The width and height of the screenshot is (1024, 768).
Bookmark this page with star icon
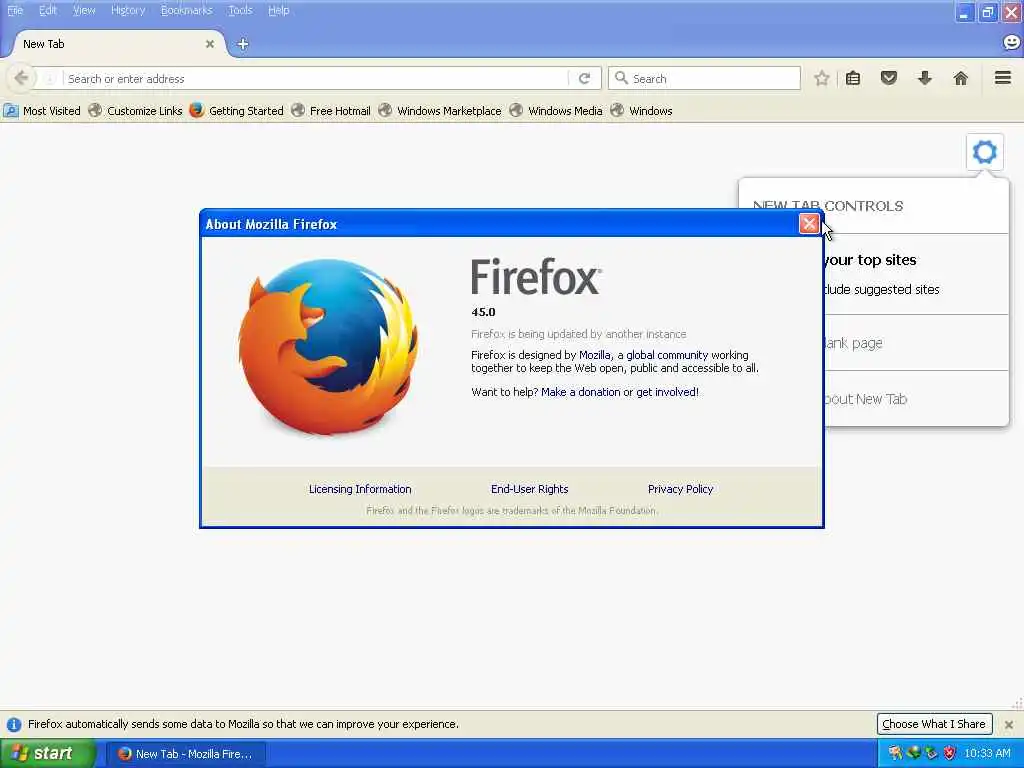click(822, 78)
